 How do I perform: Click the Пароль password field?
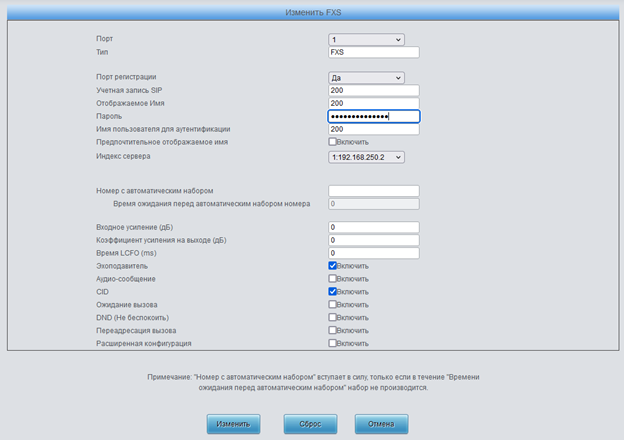pyautogui.click(x=374, y=116)
